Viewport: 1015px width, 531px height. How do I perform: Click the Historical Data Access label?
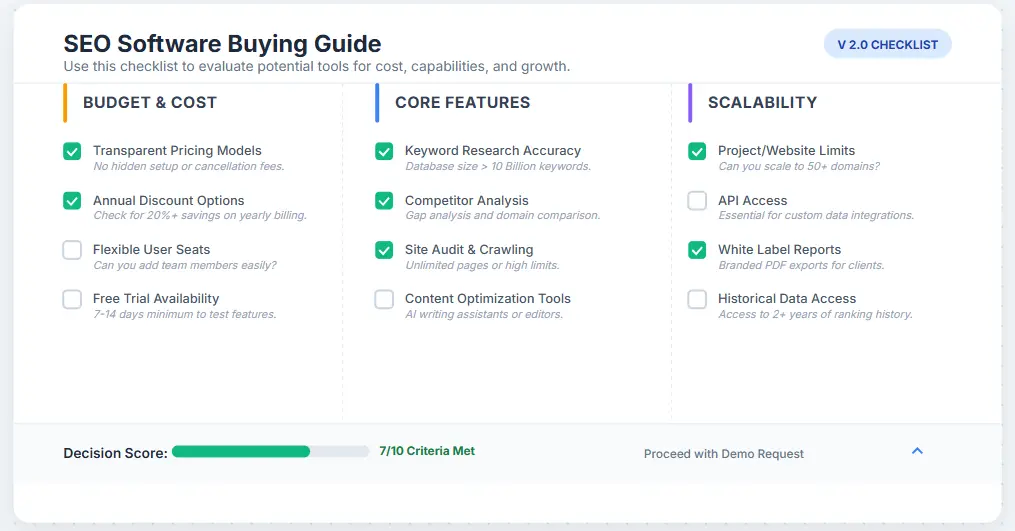tap(786, 299)
